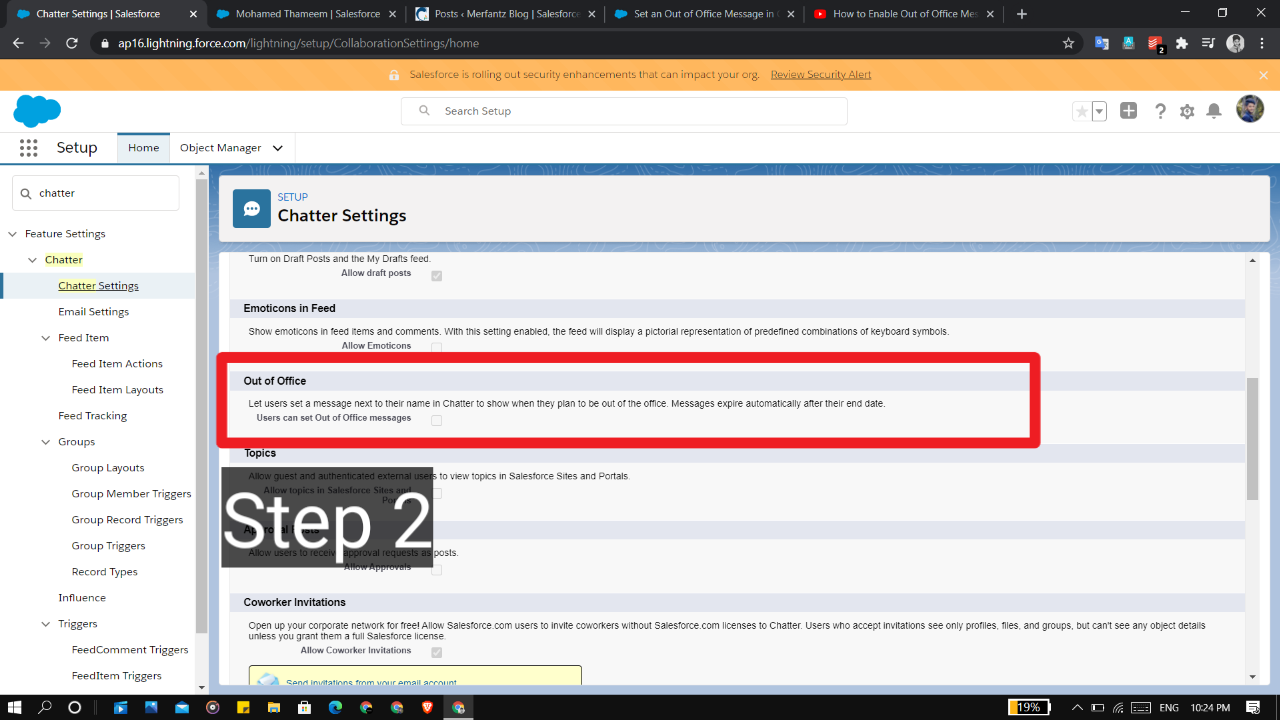Collapse the Chatter tree node
Image resolution: width=1280 pixels, height=720 pixels.
click(33, 260)
